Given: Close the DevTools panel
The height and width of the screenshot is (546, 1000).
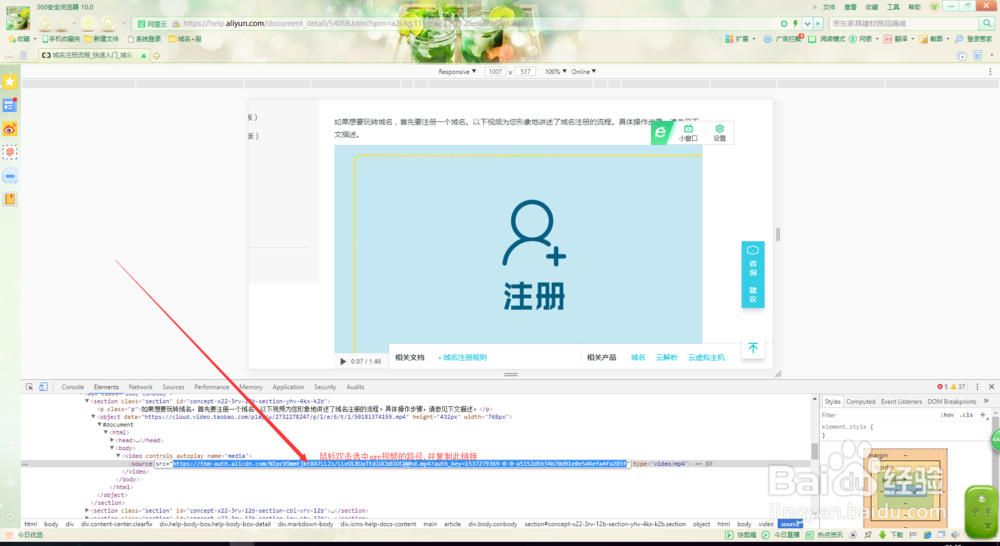Looking at the screenshot, I should (x=992, y=387).
